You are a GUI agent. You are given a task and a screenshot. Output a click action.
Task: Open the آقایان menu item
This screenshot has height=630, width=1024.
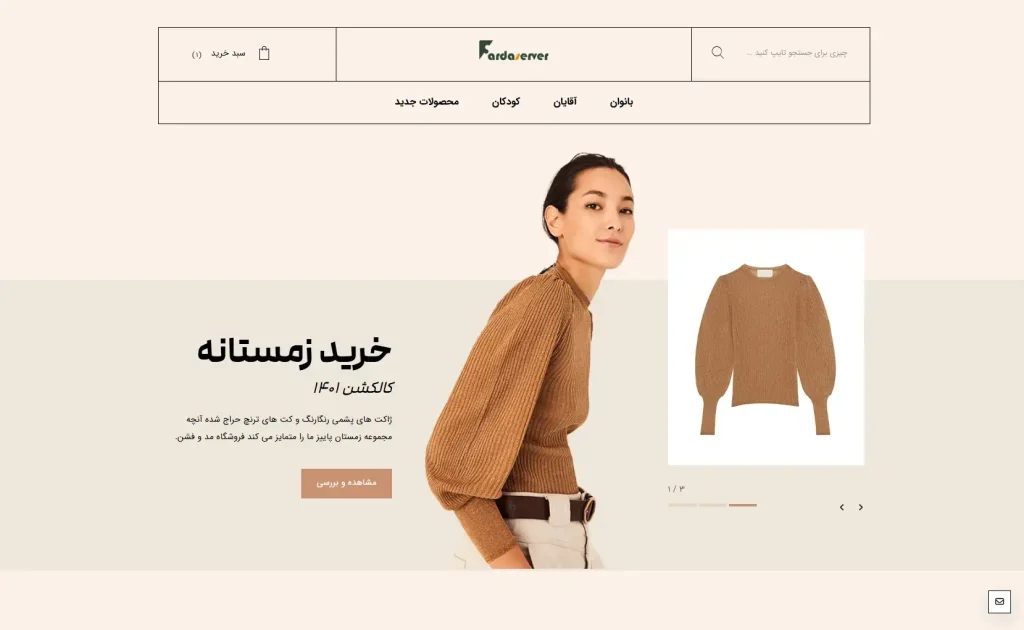[x=565, y=102]
